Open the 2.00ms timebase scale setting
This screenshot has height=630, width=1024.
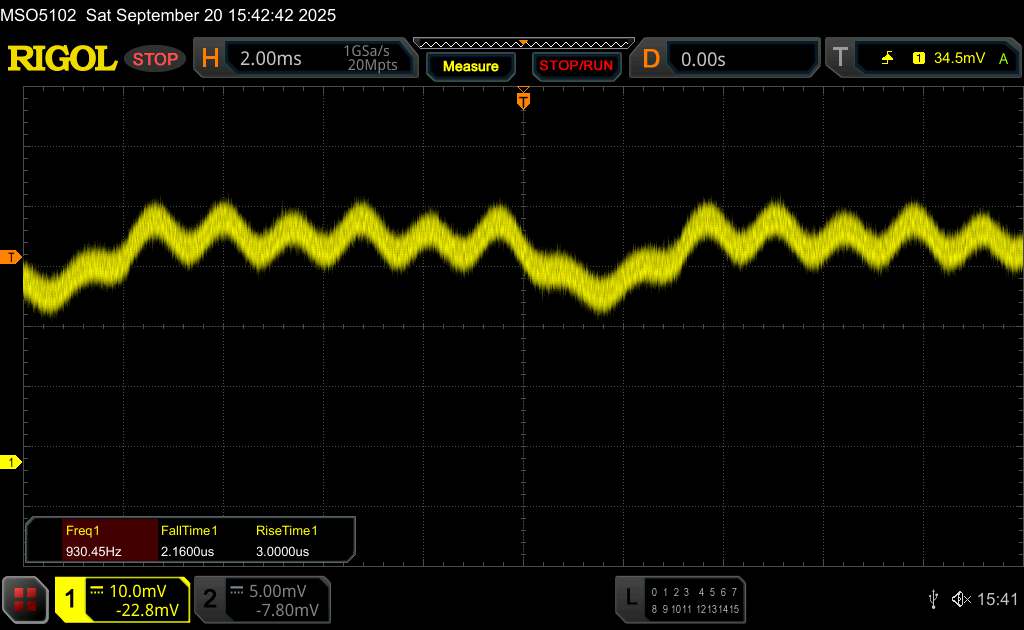pyautogui.click(x=271, y=59)
